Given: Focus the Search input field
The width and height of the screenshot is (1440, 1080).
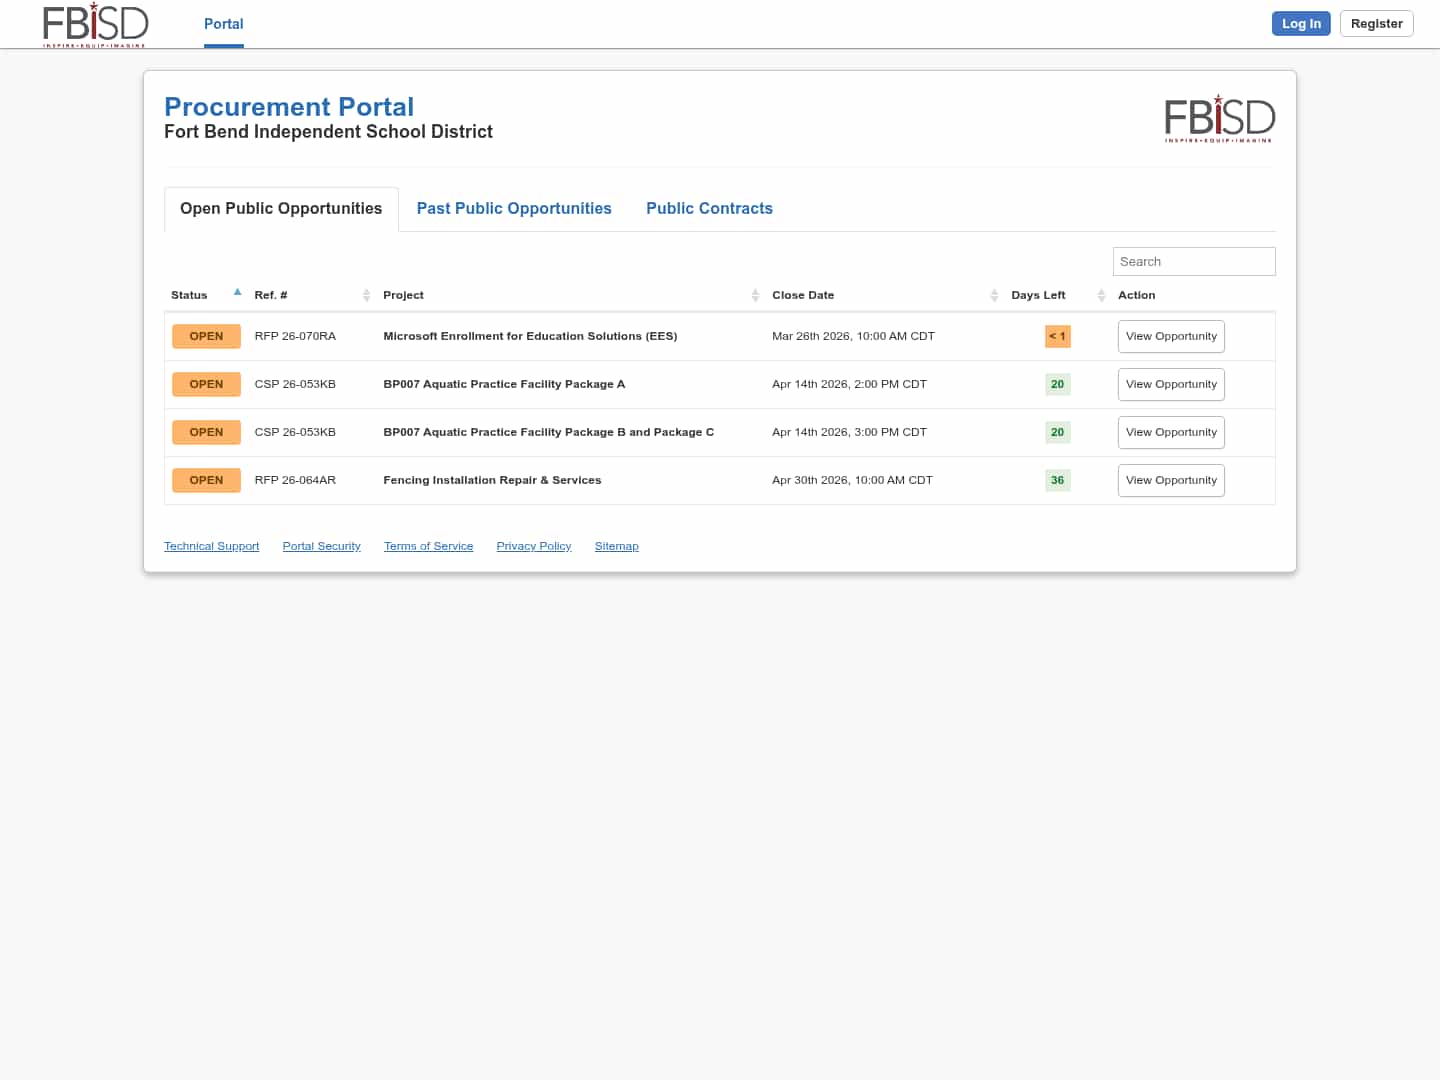Looking at the screenshot, I should pyautogui.click(x=1193, y=262).
